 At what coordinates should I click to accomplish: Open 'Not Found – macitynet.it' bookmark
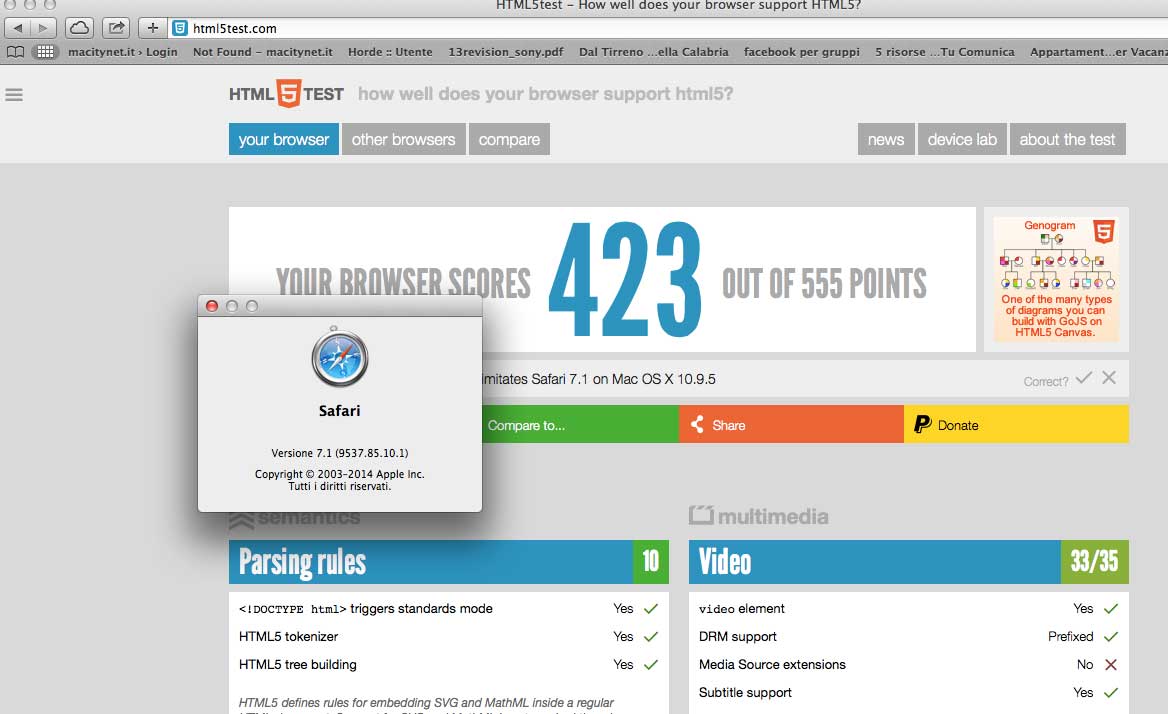263,51
